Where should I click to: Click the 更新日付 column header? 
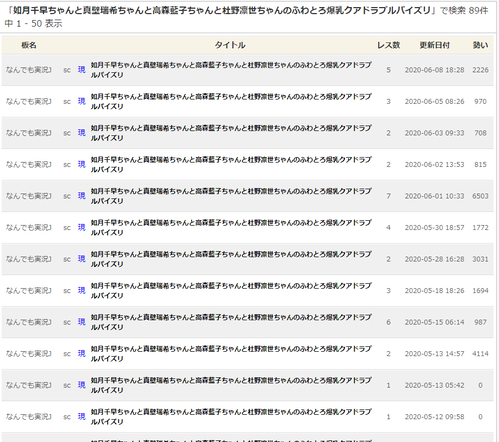click(x=434, y=45)
